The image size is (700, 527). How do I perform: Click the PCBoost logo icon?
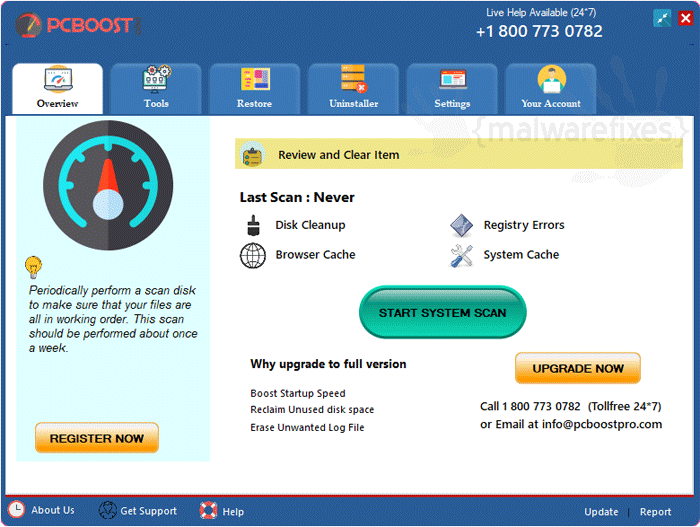[x=29, y=25]
